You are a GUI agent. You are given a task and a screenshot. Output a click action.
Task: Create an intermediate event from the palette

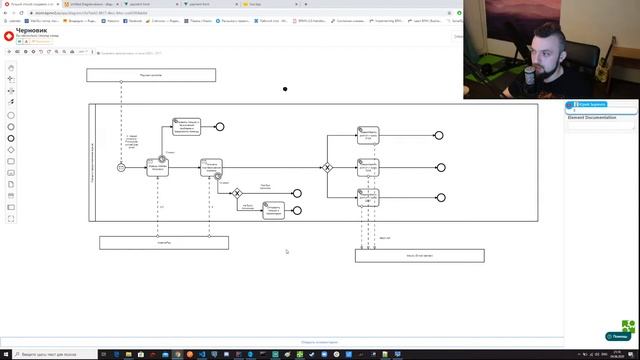[11, 127]
